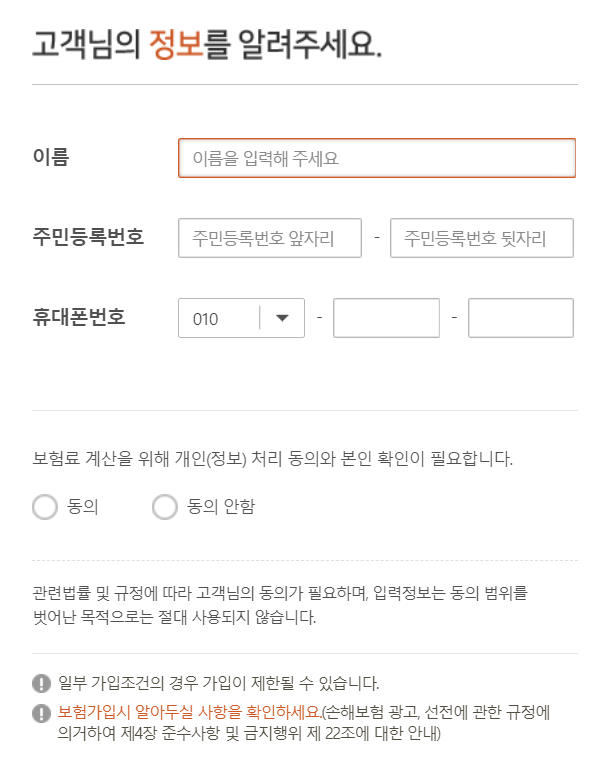Select the 동의 radio button

click(x=45, y=507)
